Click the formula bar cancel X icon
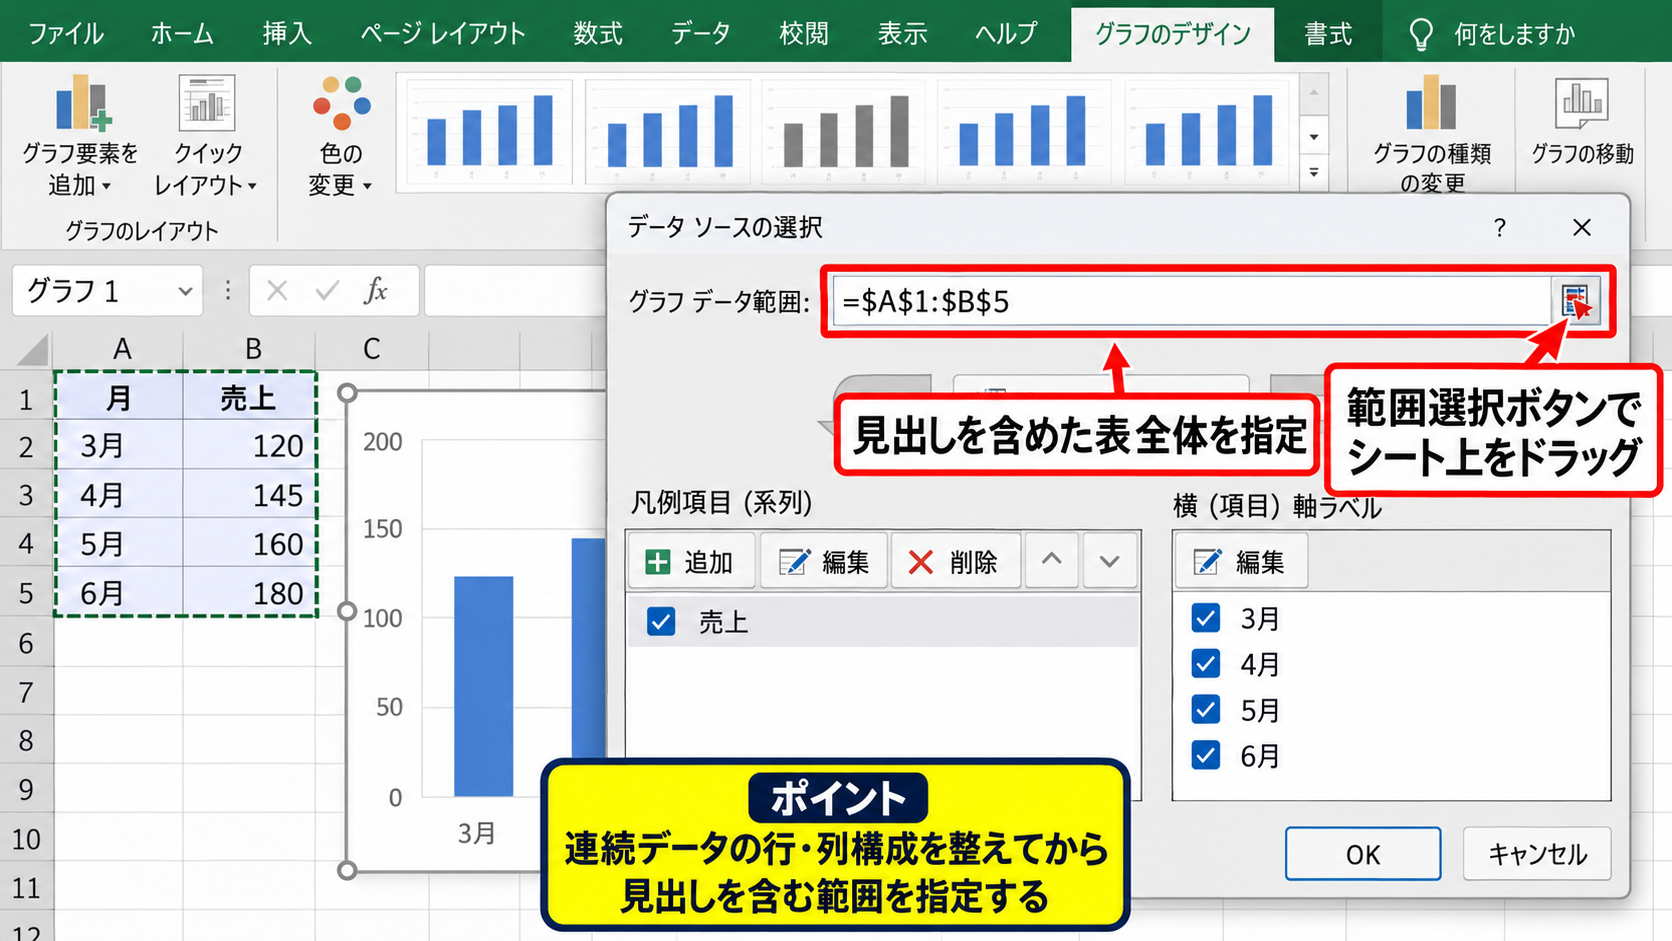Screen dimensions: 1672x941 277,291
